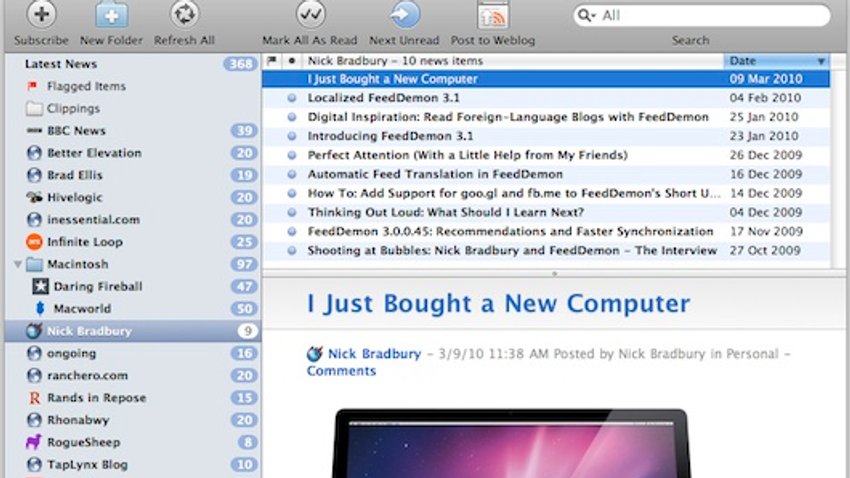The image size is (850, 478).
Task: Select Latest News in the sidebar
Action: (61, 64)
